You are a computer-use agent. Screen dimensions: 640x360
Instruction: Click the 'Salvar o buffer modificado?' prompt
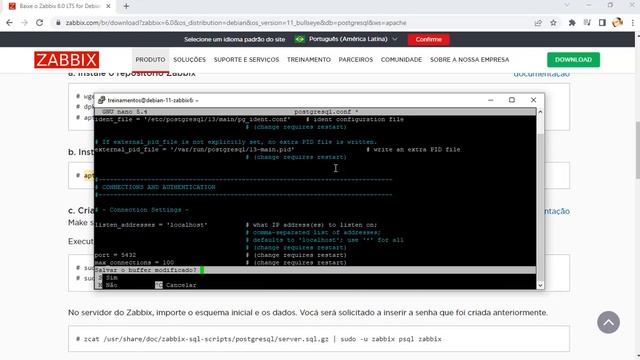point(146,270)
